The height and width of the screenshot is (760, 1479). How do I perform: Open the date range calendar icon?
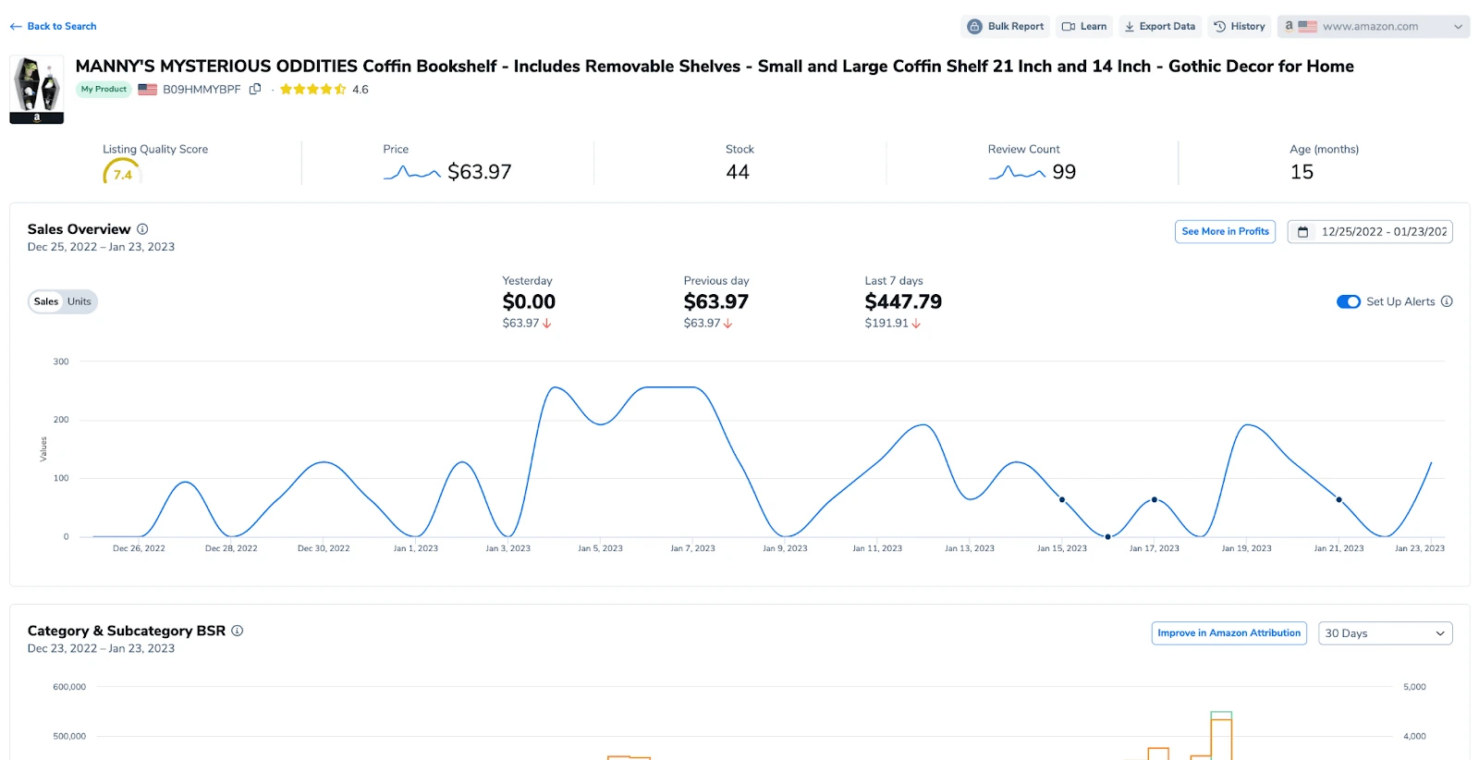click(x=1303, y=231)
